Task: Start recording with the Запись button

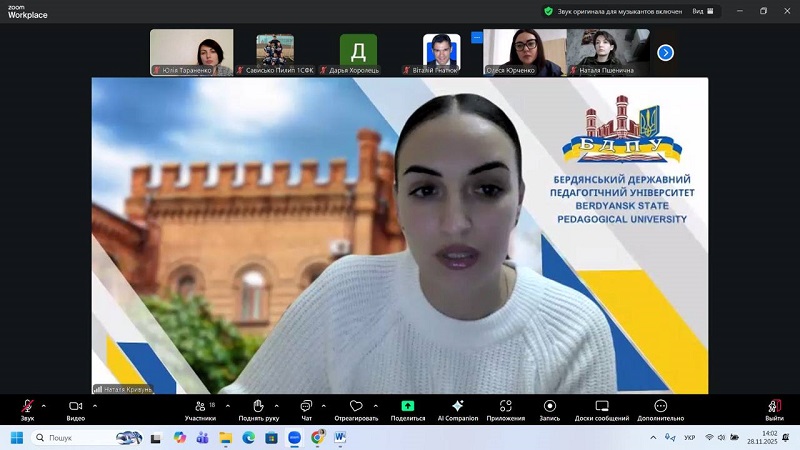Action: (549, 408)
